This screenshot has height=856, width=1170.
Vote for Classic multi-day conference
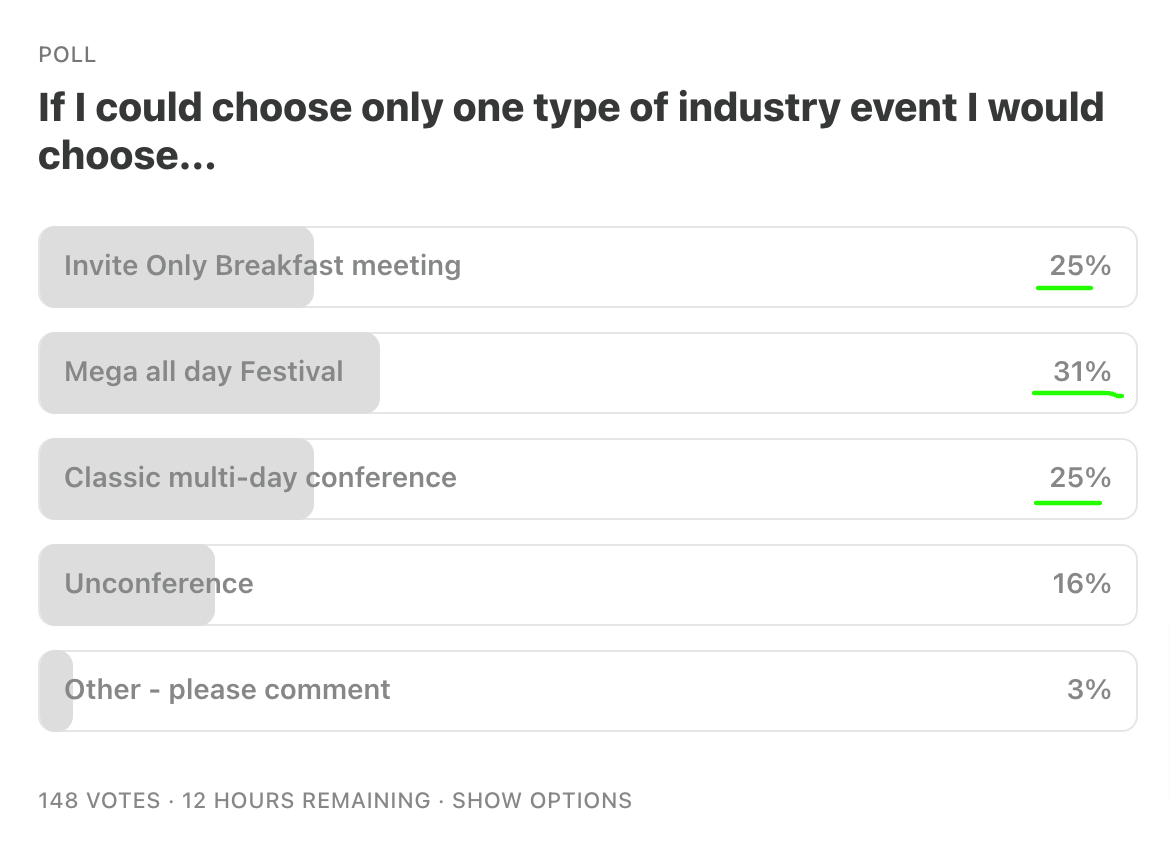click(x=587, y=478)
